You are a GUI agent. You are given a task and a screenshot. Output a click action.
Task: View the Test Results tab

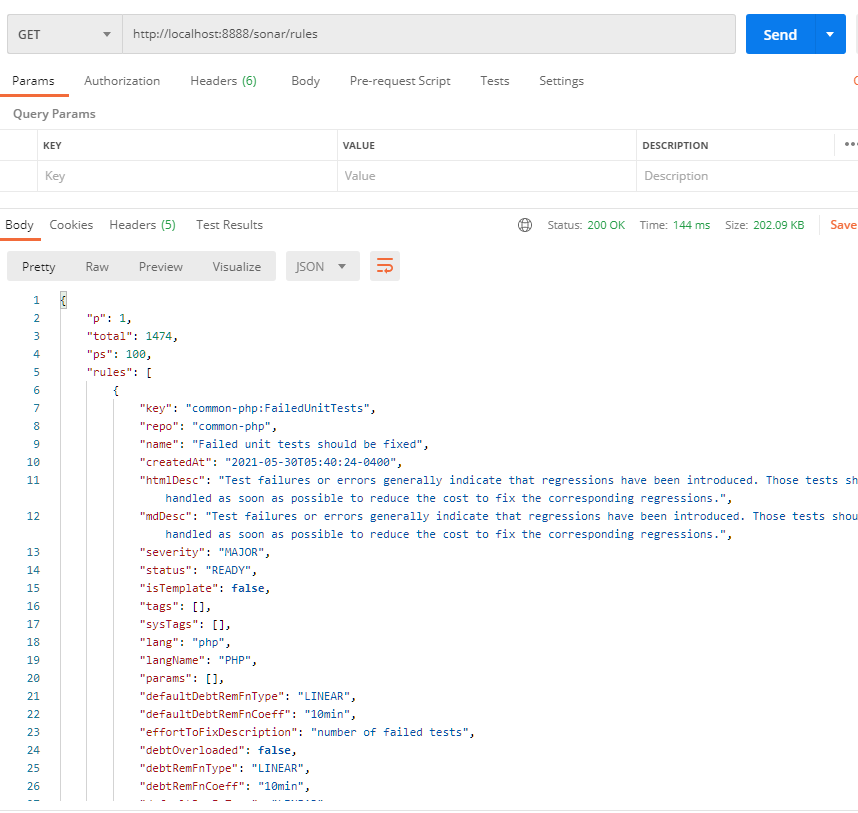[x=229, y=224]
